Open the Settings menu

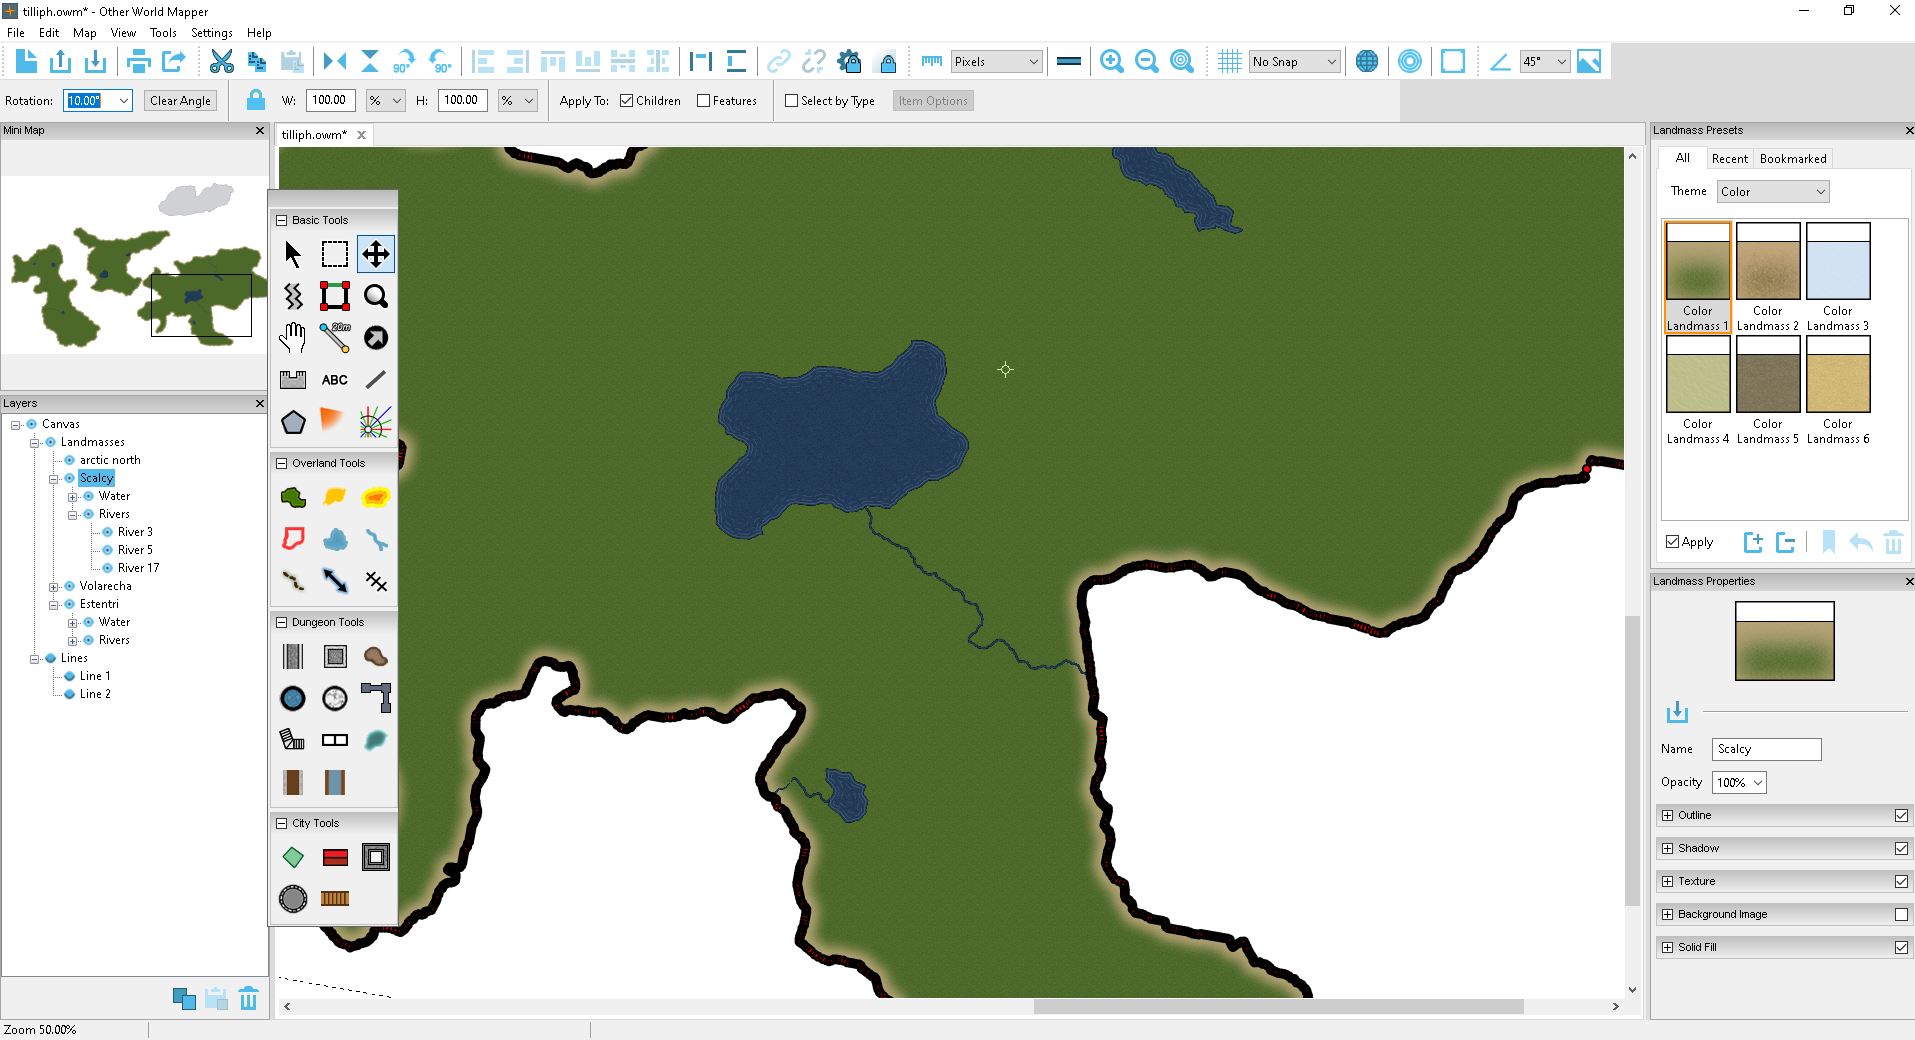211,32
